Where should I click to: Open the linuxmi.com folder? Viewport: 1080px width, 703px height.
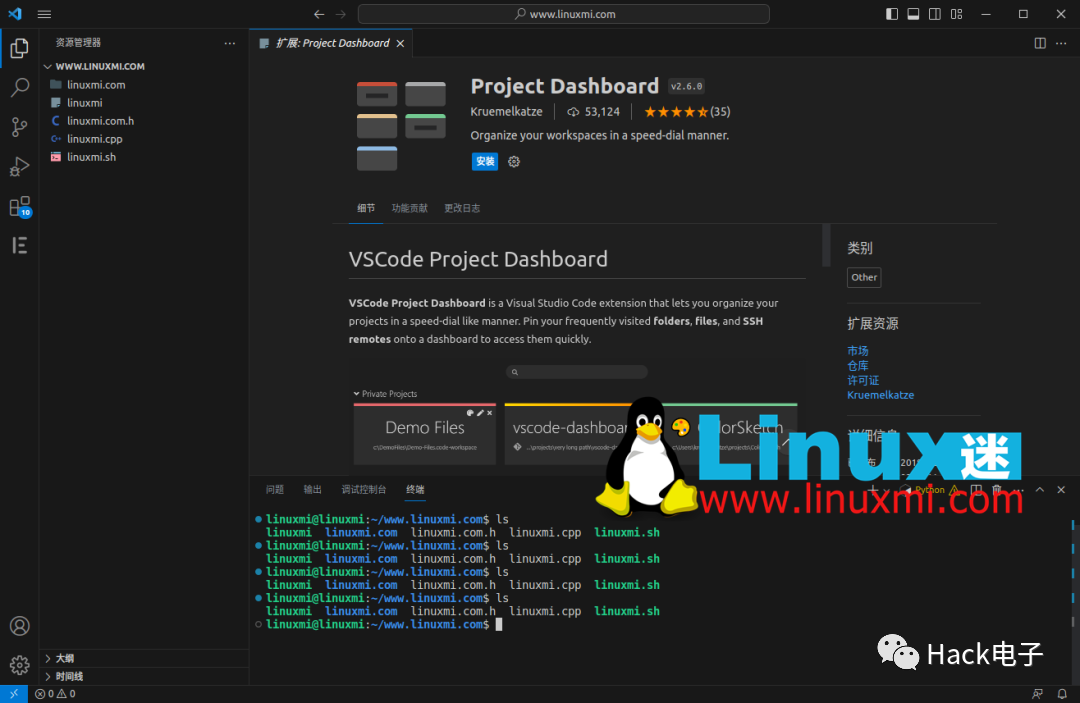(145, 85)
